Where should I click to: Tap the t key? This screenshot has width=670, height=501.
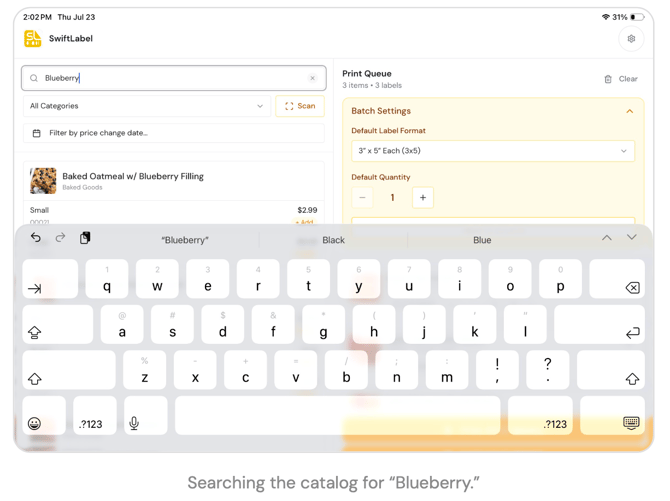click(309, 279)
